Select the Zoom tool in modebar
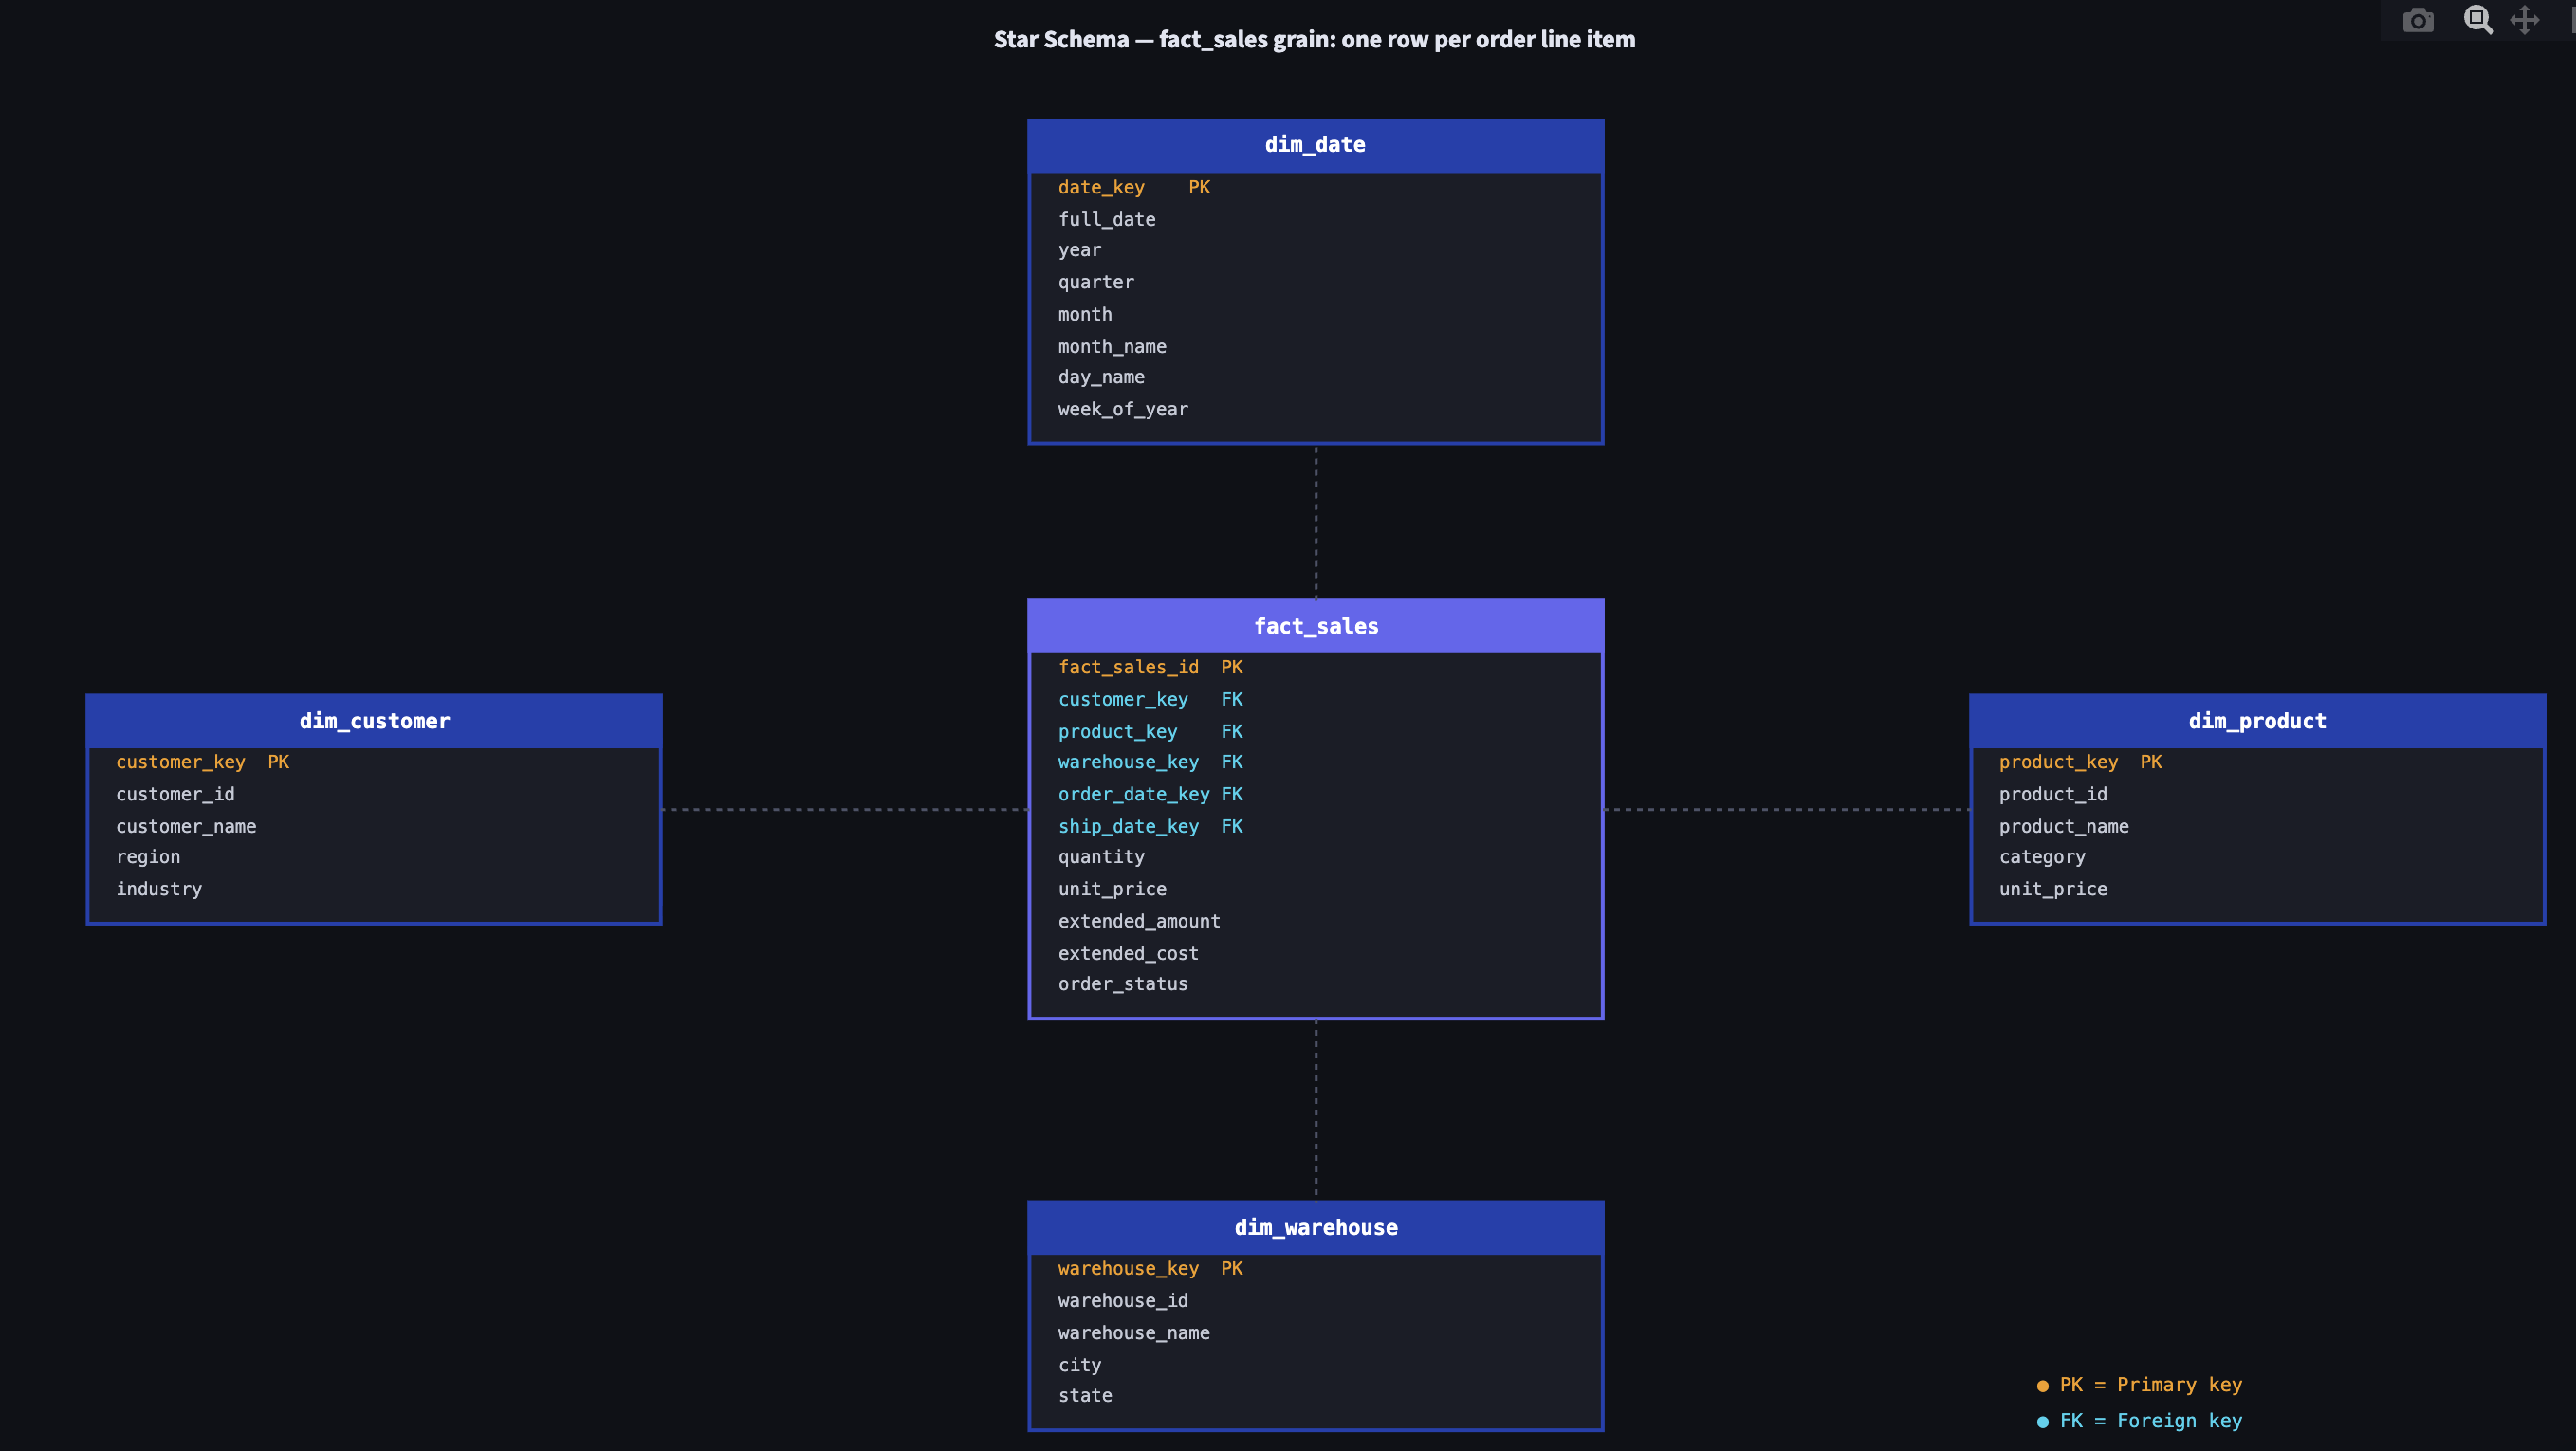2576x1451 pixels. (x=2478, y=20)
